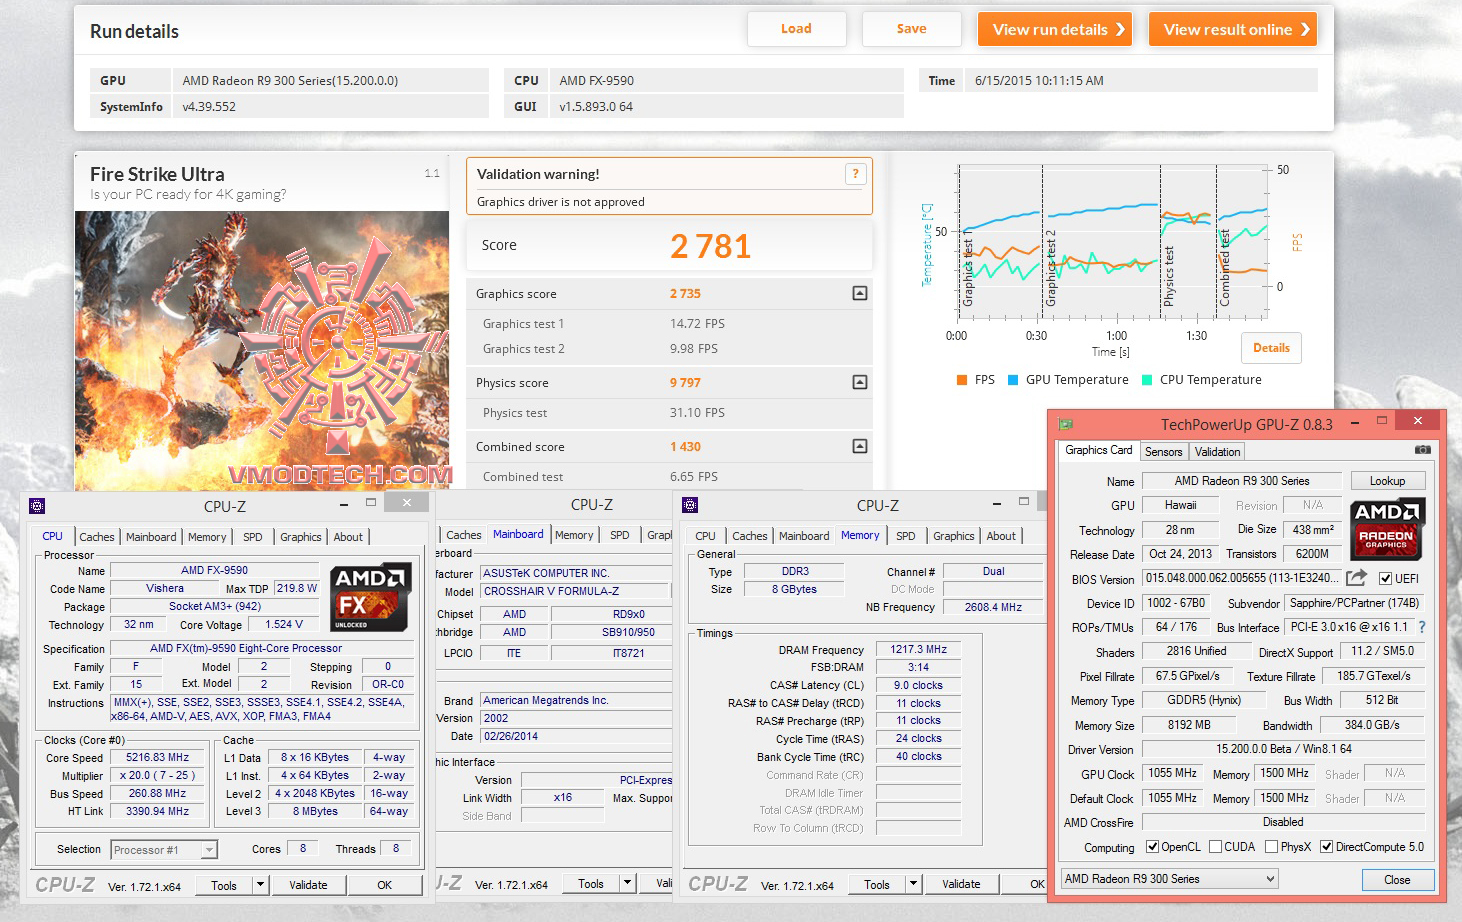1462x922 pixels.
Task: Click the Combined test row showing 6.65 FPS
Action: (x=670, y=477)
